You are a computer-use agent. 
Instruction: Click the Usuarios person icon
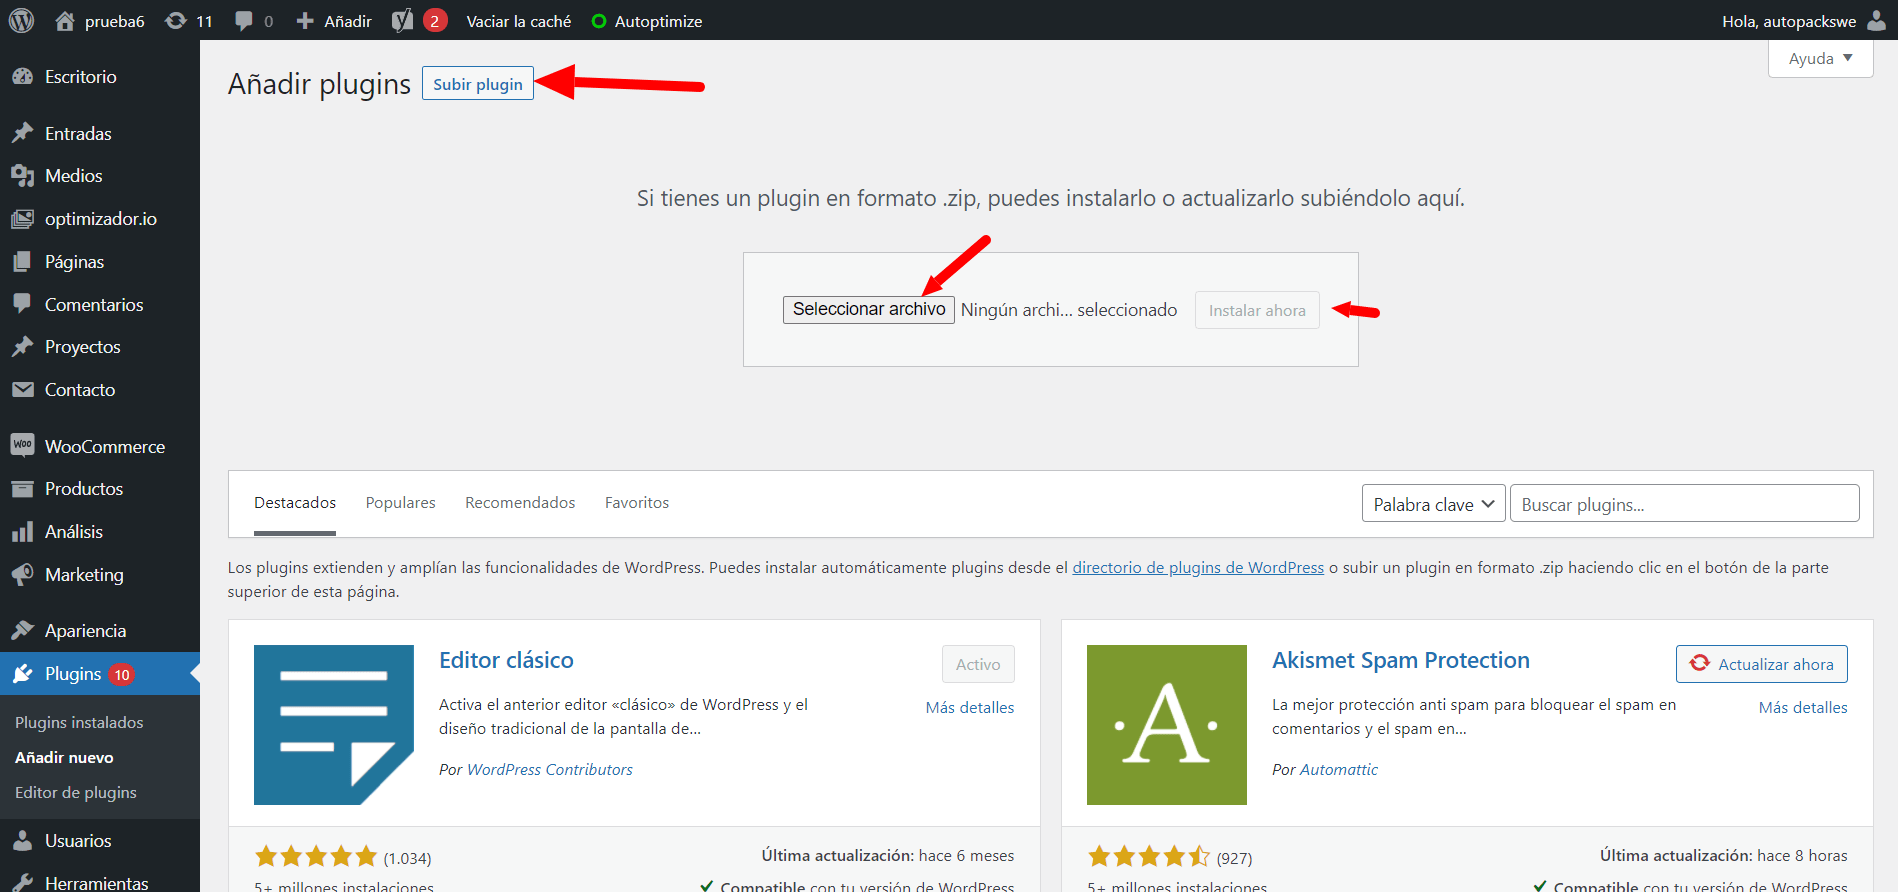(x=22, y=841)
